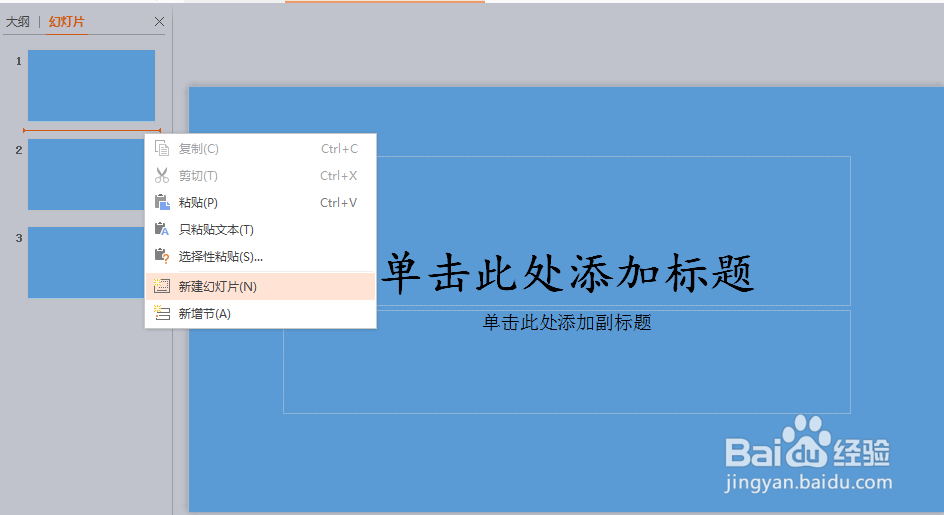Close the slide thumbnail panel
This screenshot has height=515, width=944.
click(159, 22)
